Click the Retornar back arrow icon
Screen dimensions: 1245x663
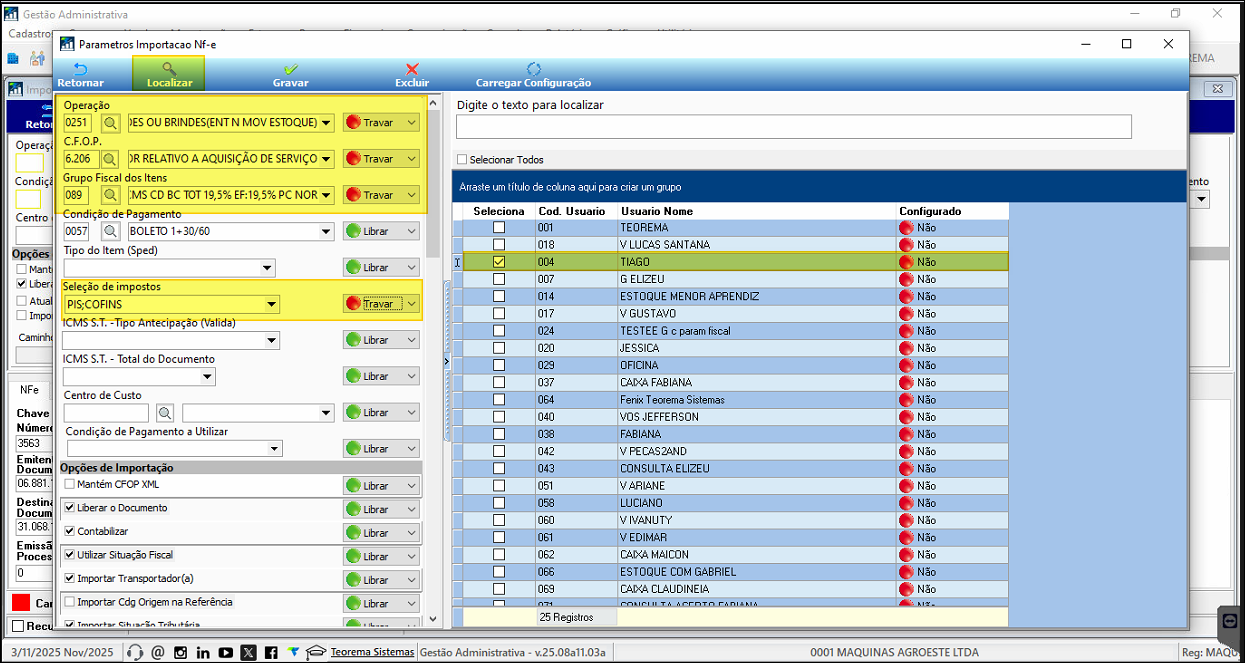[x=80, y=69]
